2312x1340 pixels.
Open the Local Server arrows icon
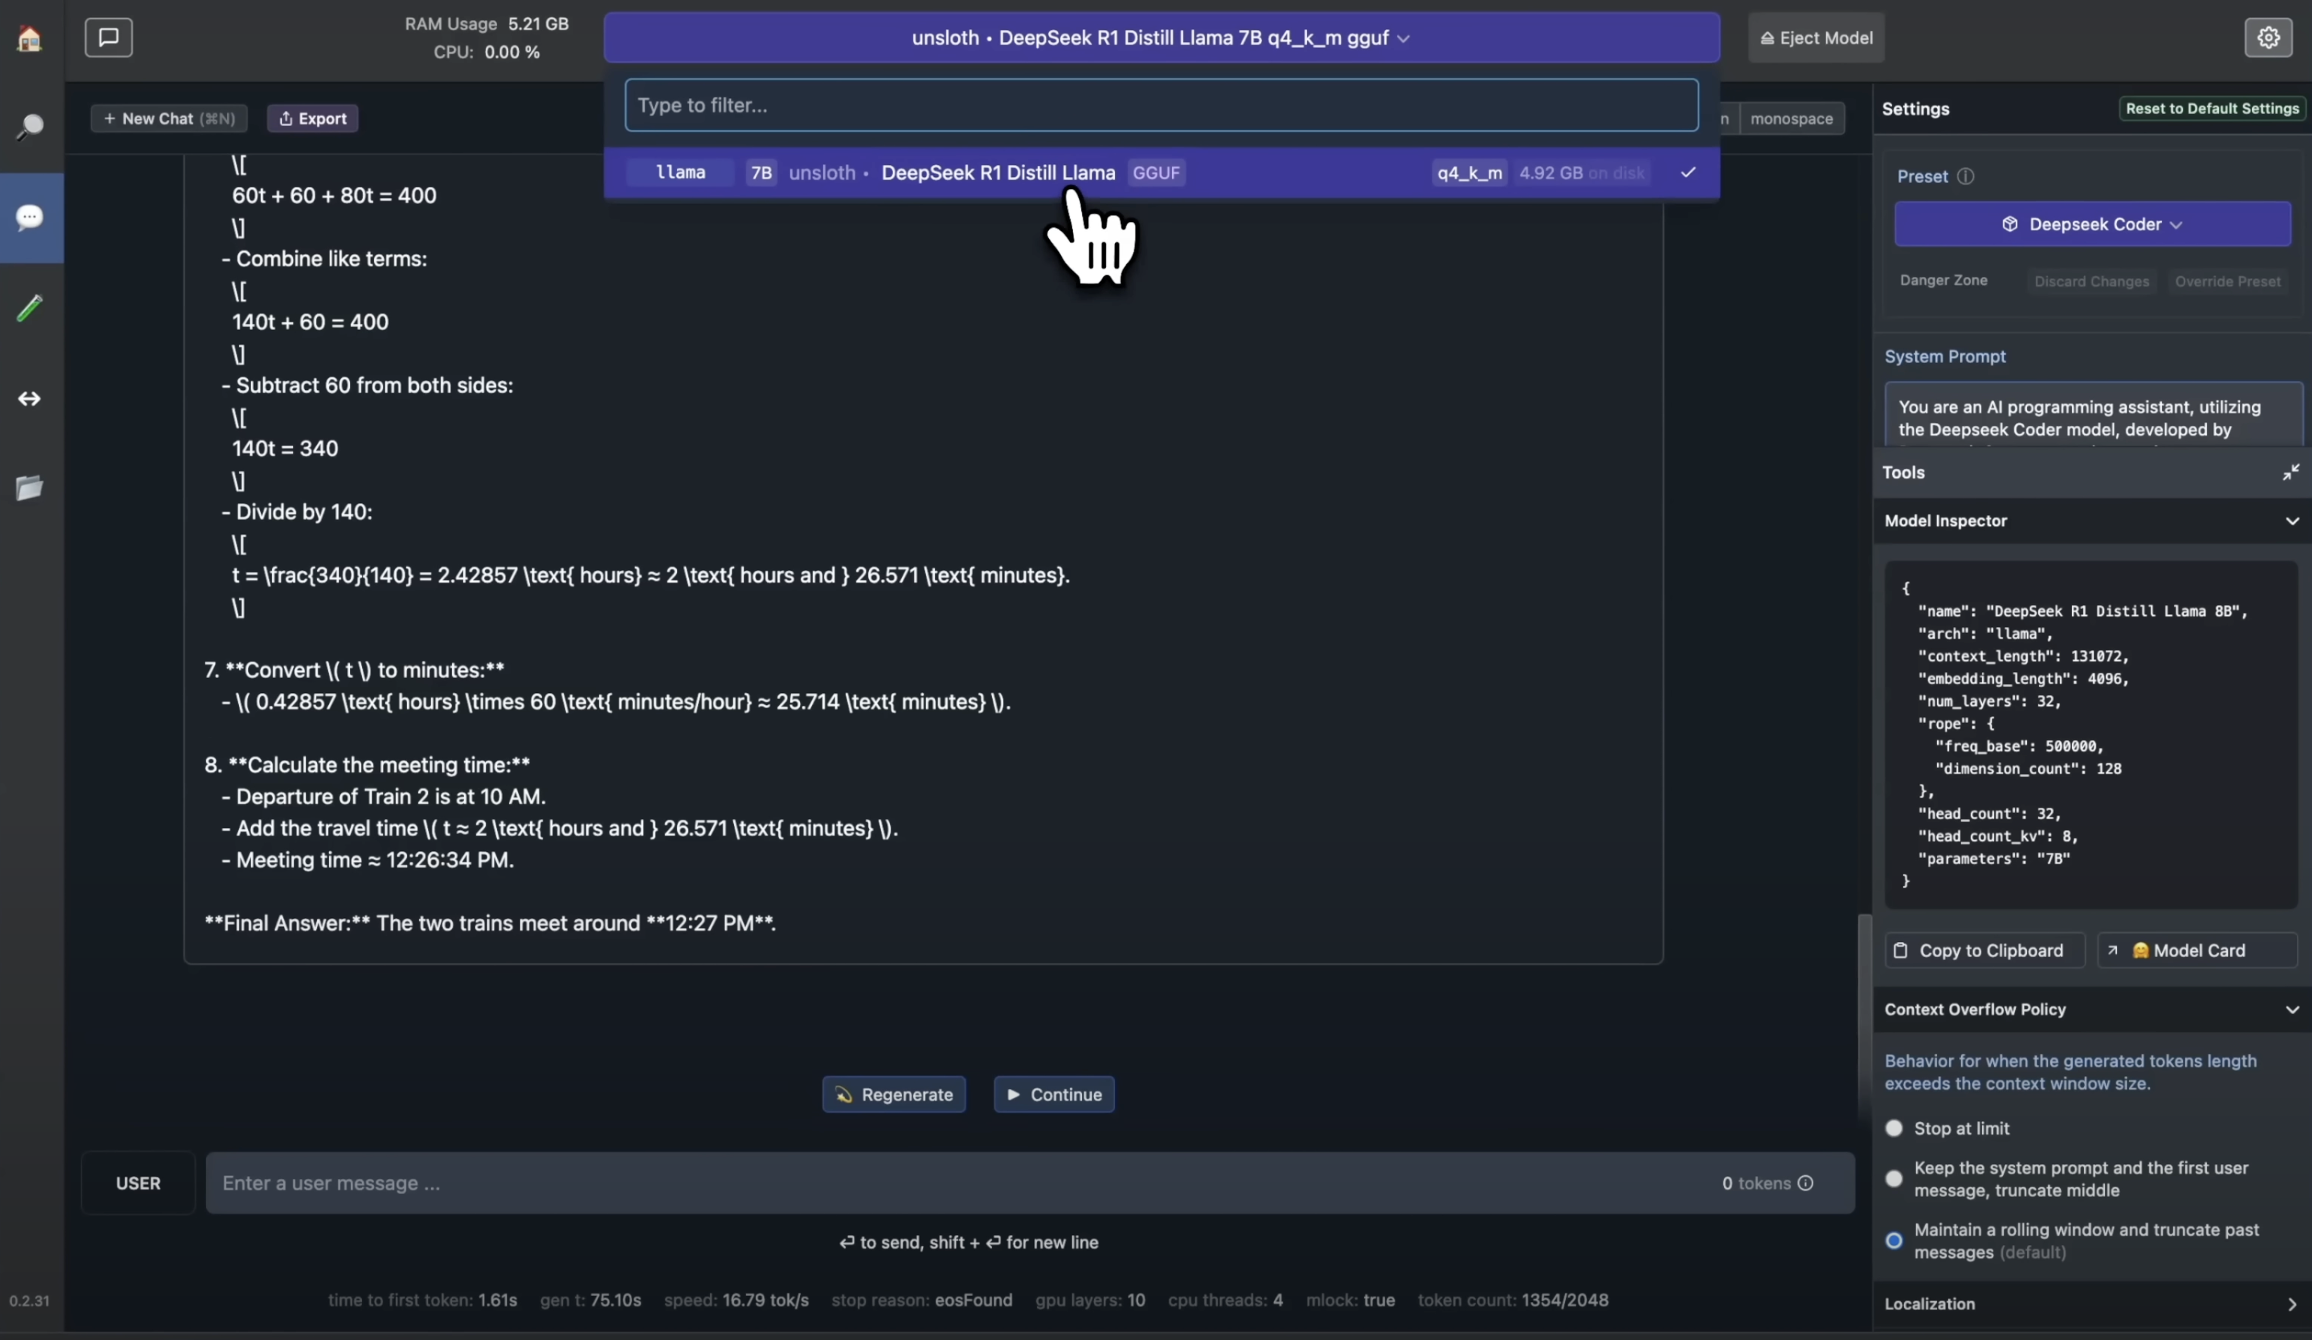[x=30, y=398]
